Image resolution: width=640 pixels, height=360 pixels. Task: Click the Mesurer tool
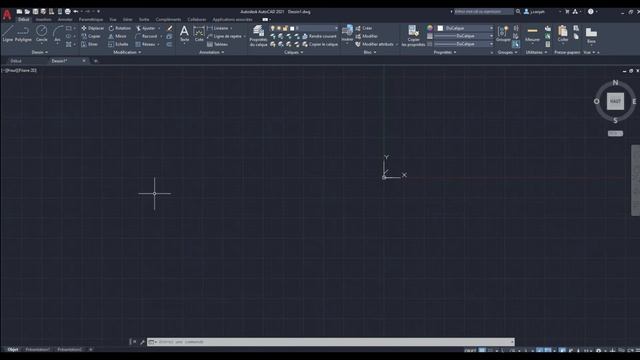pyautogui.click(x=532, y=33)
